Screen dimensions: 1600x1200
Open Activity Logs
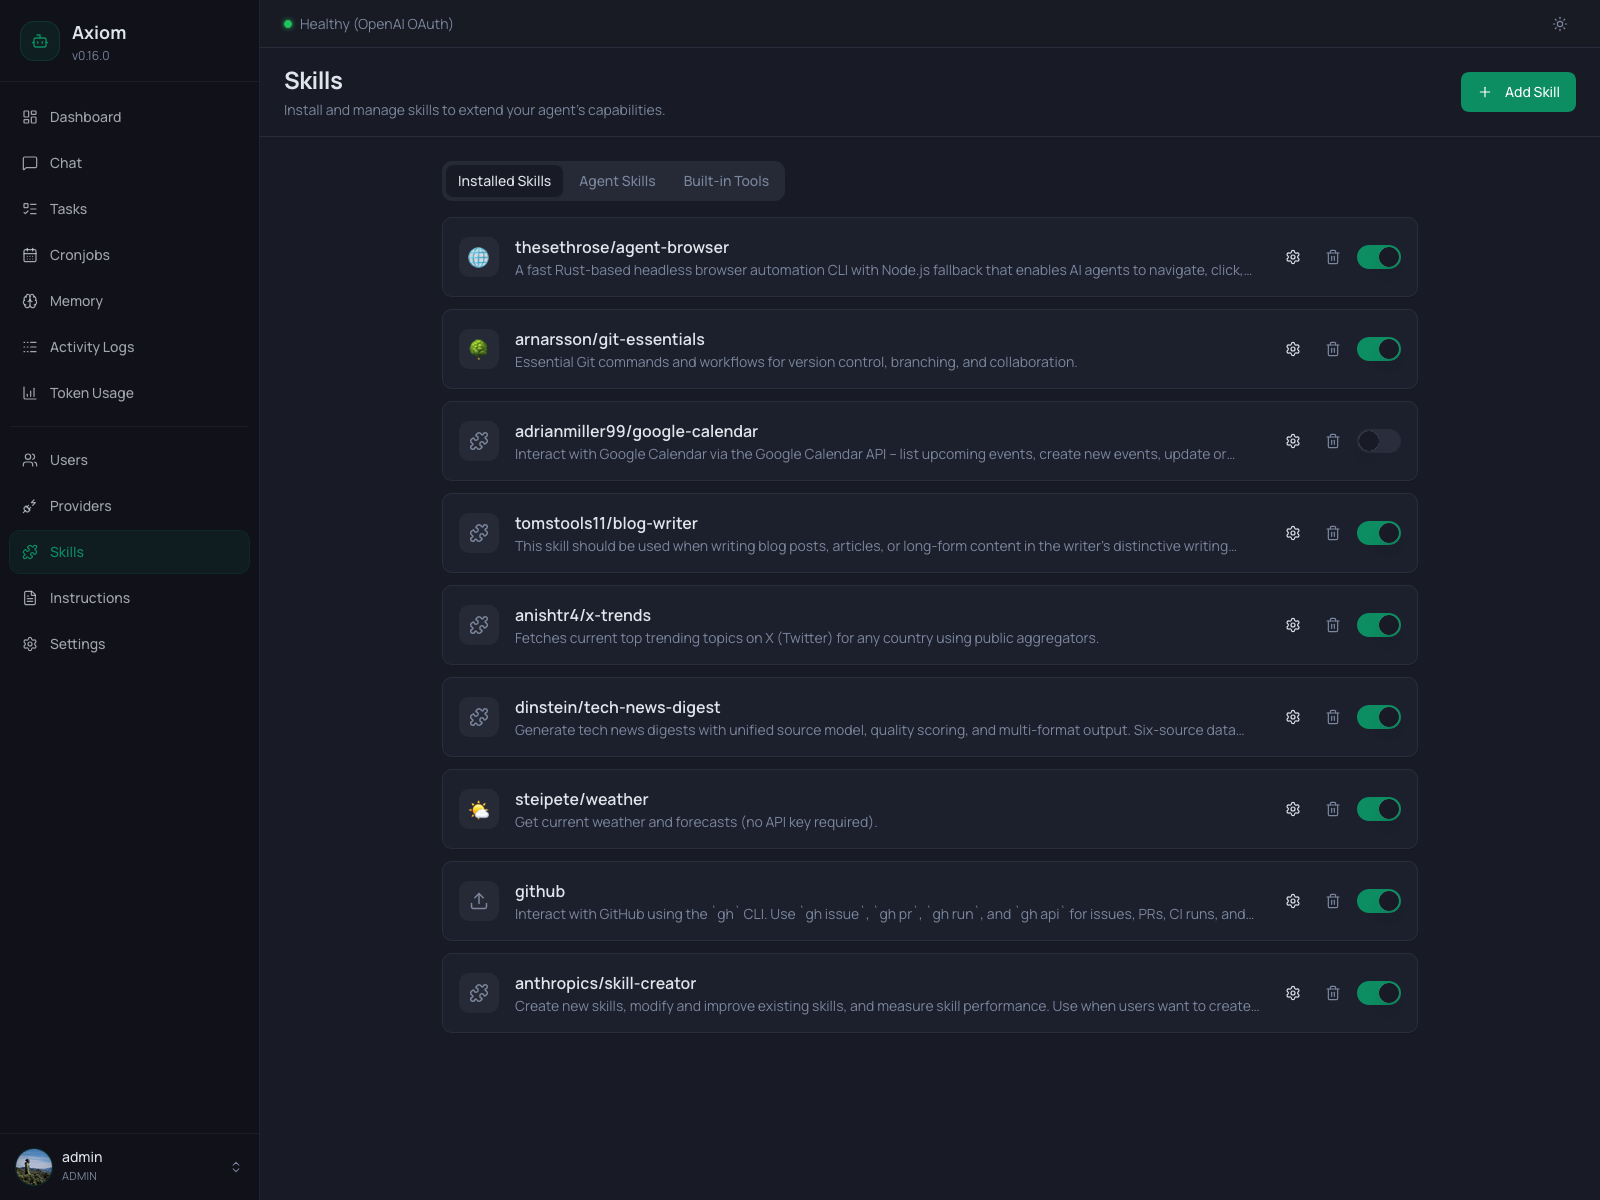coord(92,347)
